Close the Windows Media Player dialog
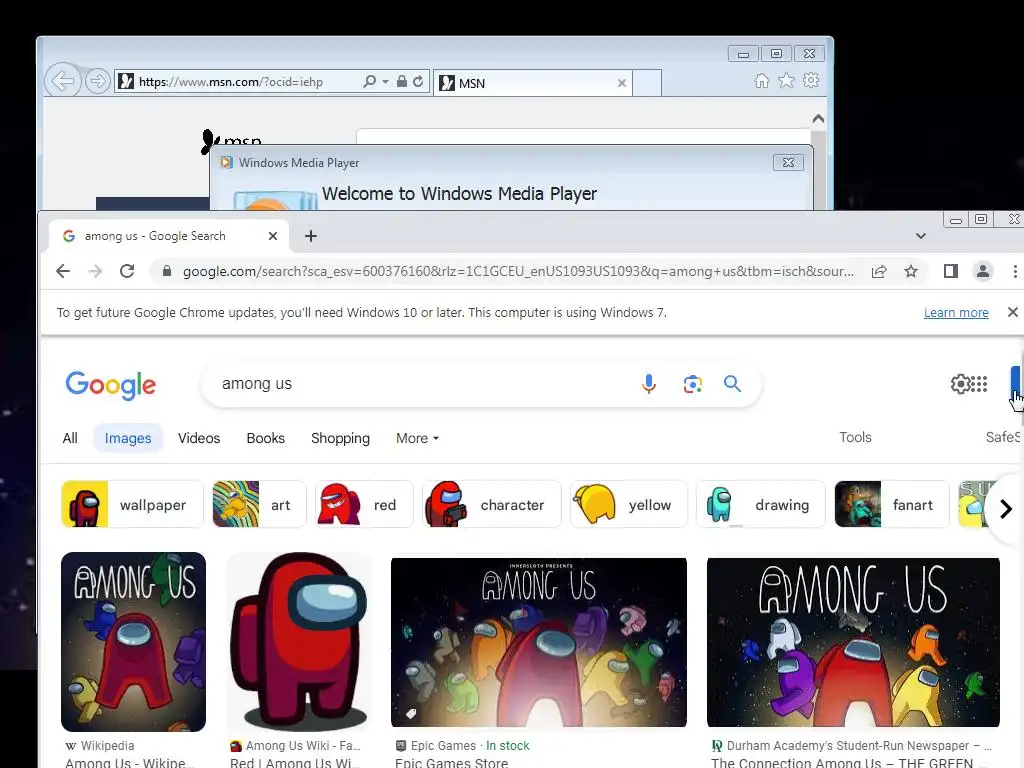 788,163
